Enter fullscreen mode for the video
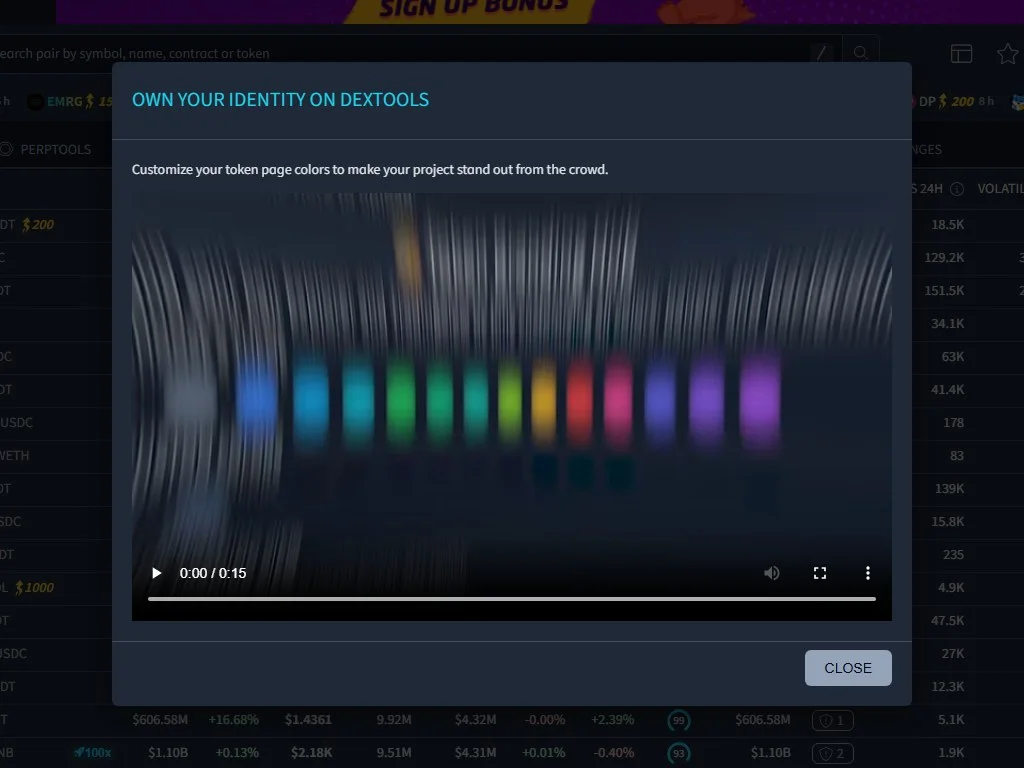The height and width of the screenshot is (768, 1024). [x=820, y=573]
